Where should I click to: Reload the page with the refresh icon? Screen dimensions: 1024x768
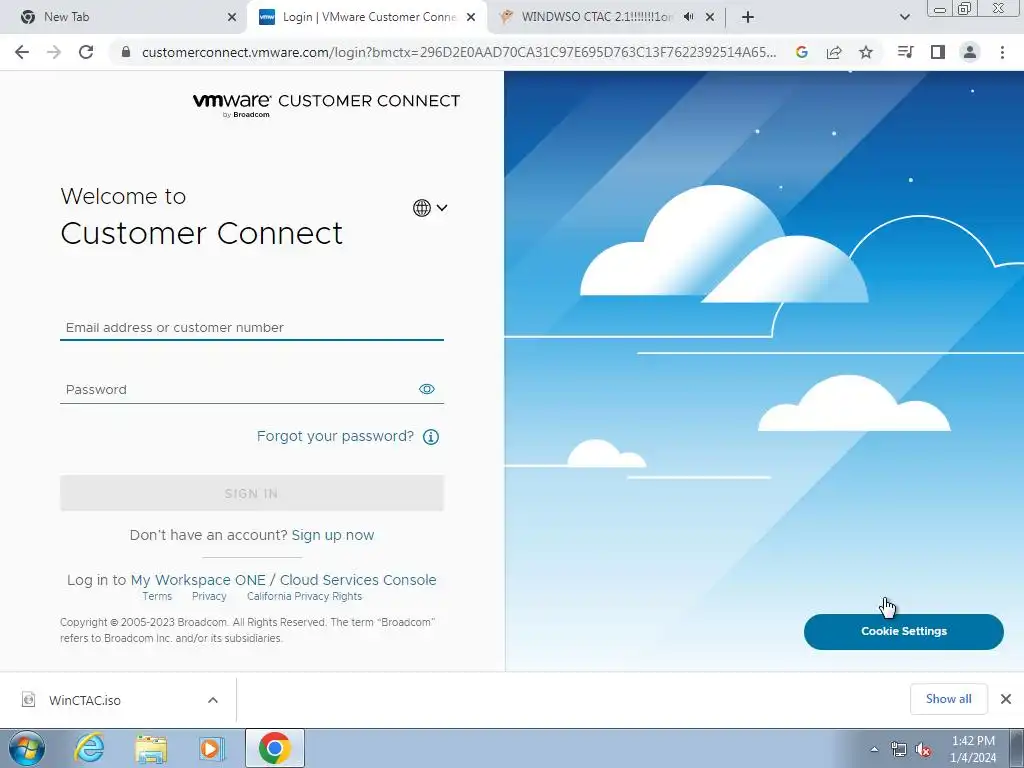click(x=86, y=52)
